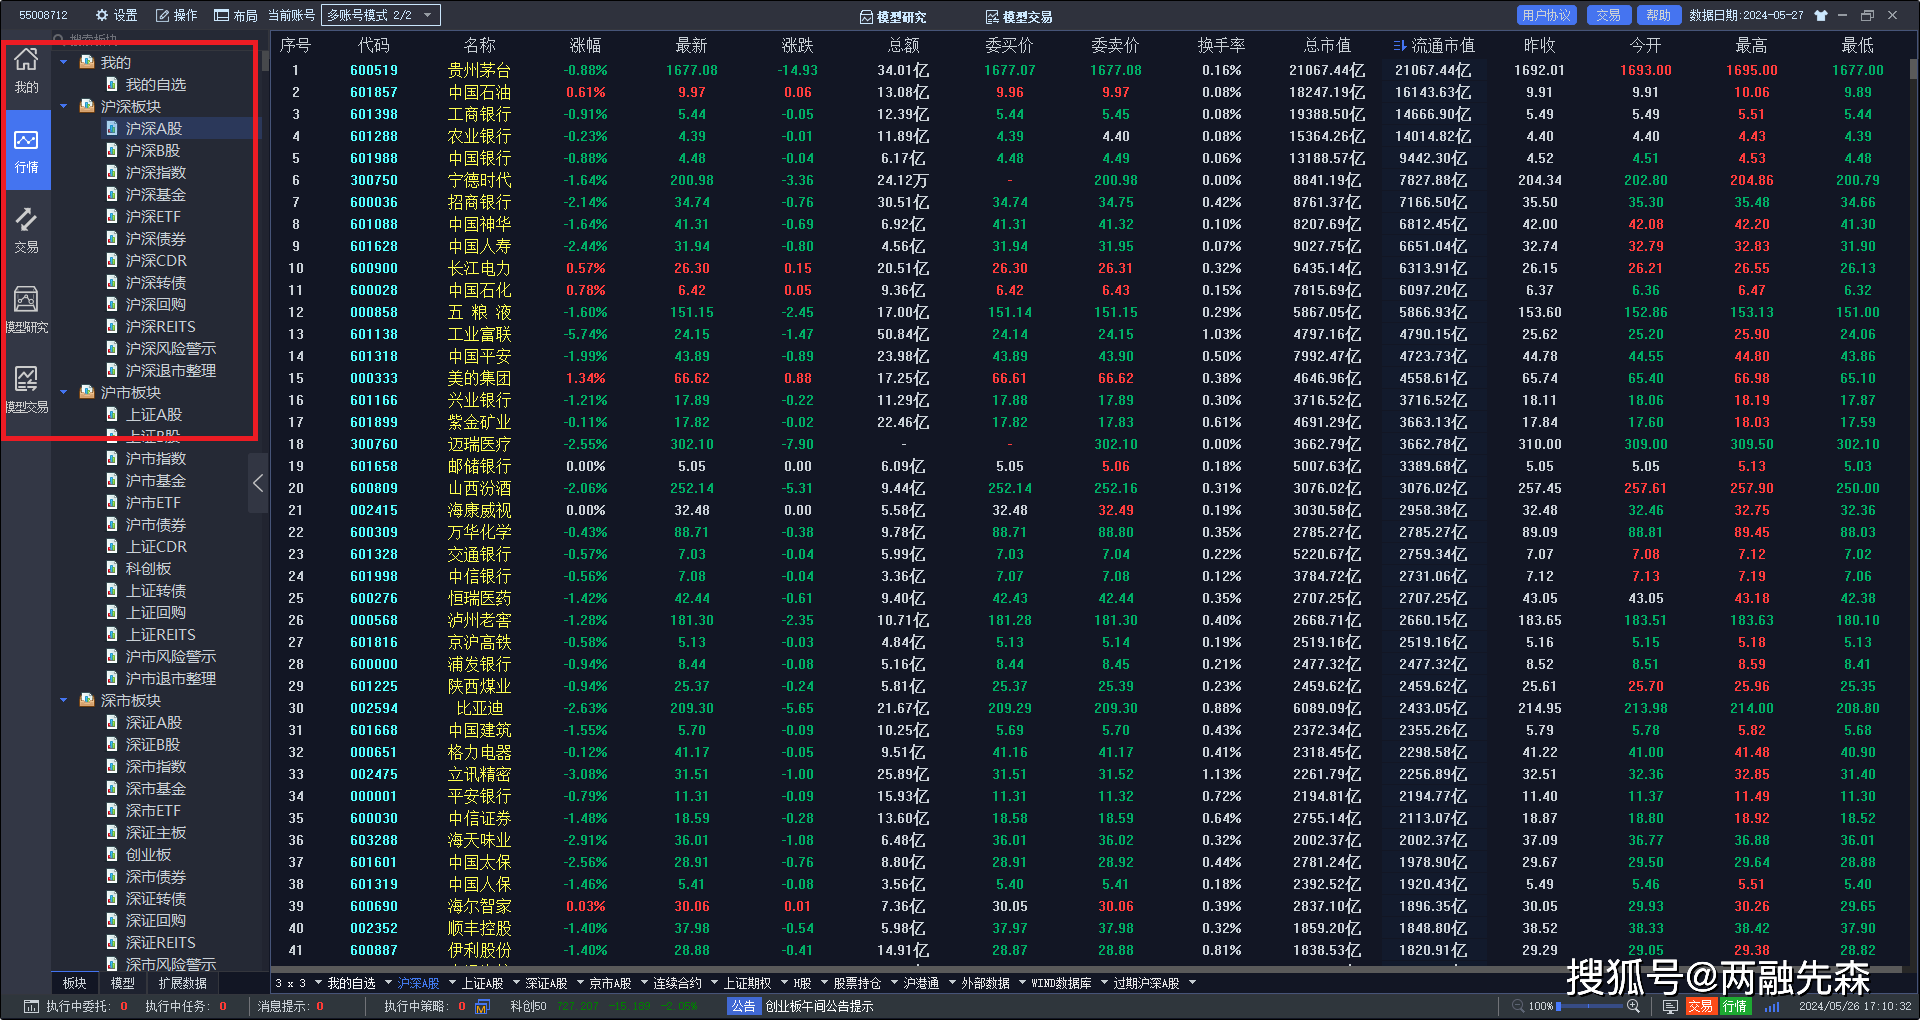Open the 设置 settings gear menu
Image resolution: width=1920 pixels, height=1020 pixels.
point(116,15)
